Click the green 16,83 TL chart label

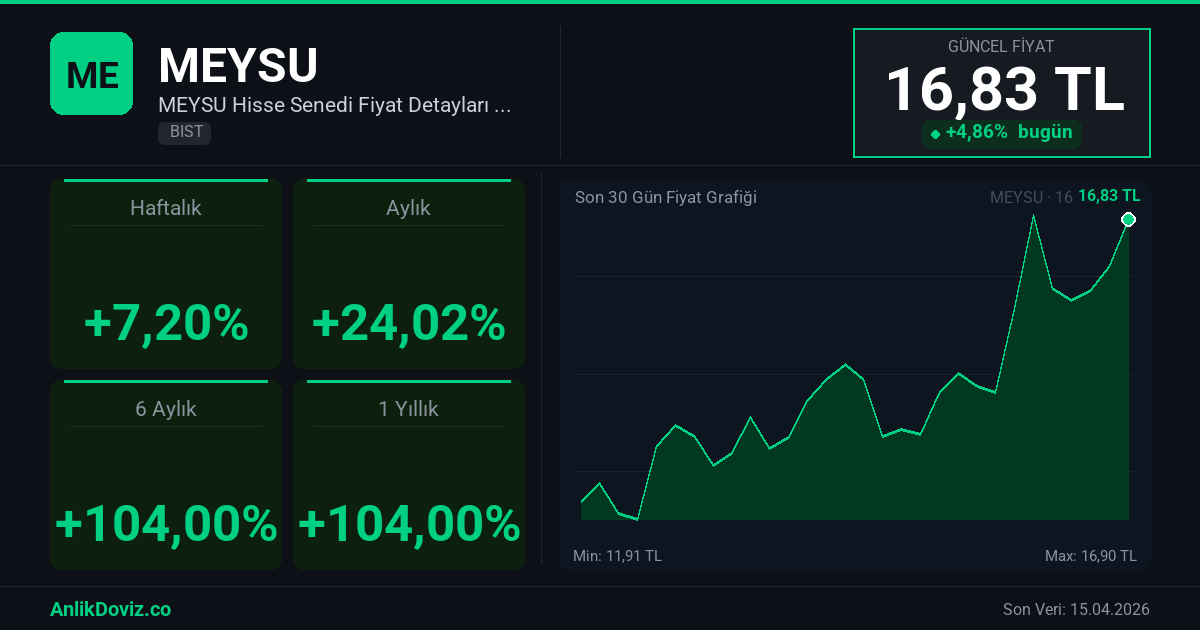point(1109,196)
